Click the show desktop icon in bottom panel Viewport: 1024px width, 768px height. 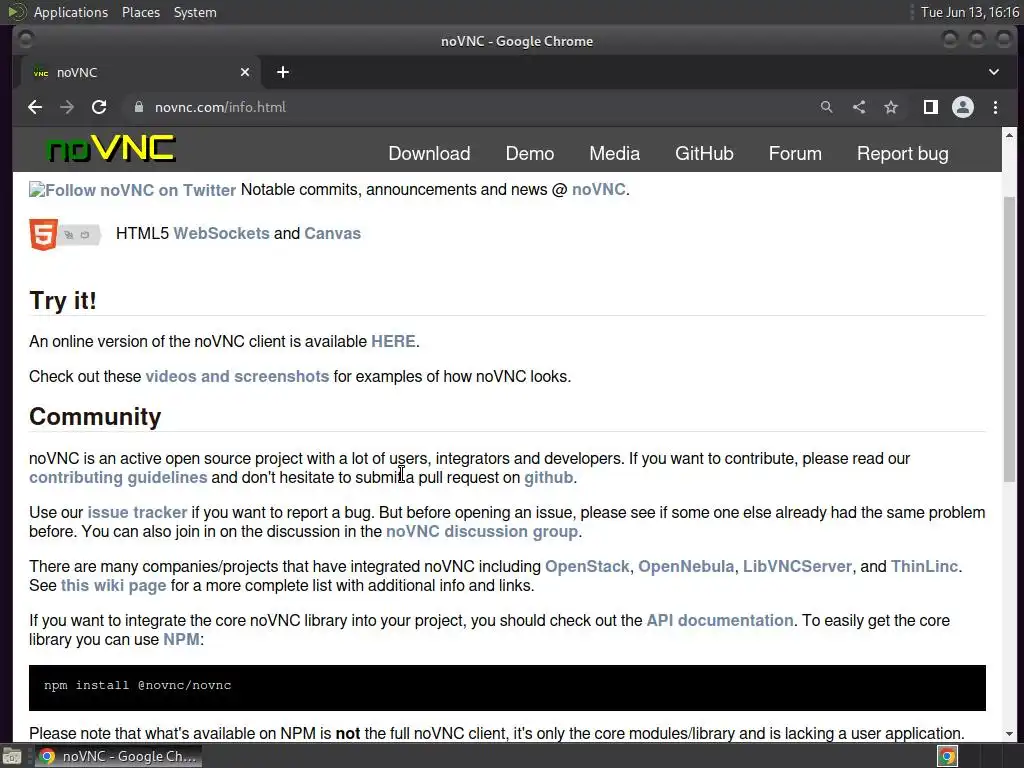coord(12,756)
